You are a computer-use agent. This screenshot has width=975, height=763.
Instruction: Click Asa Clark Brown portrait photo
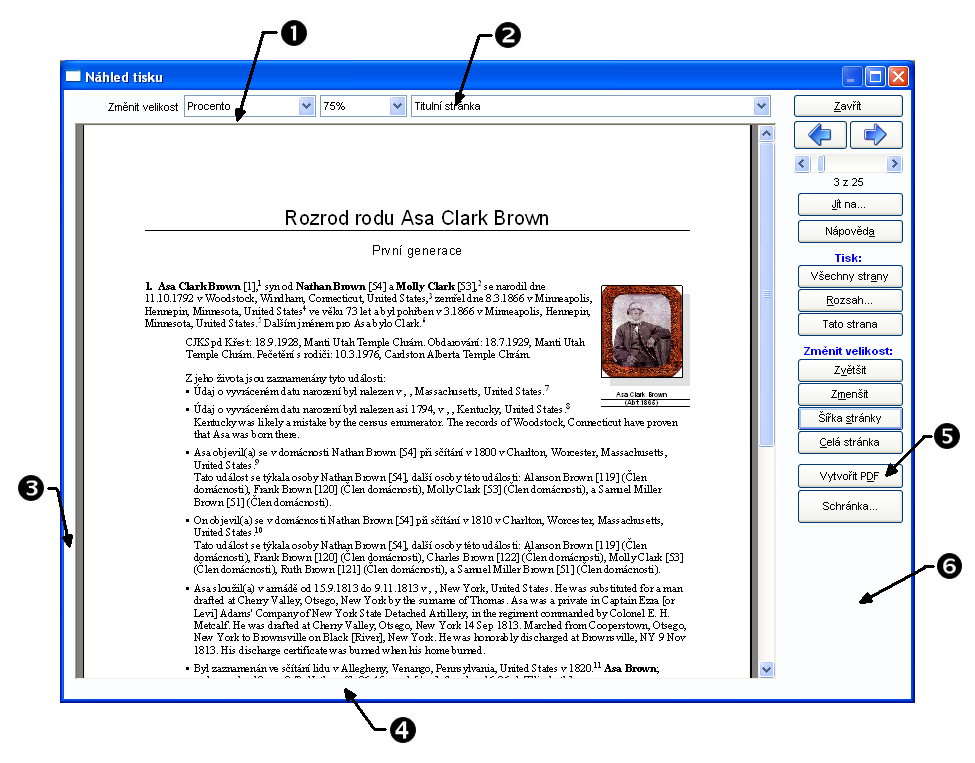[641, 332]
